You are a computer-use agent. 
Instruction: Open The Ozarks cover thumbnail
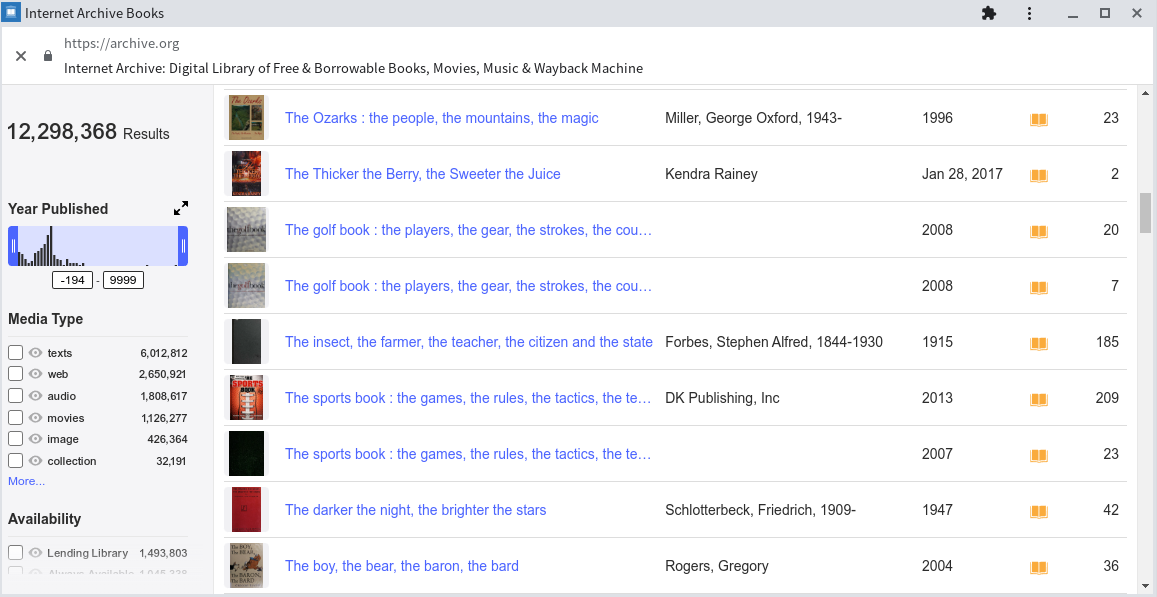(x=246, y=117)
